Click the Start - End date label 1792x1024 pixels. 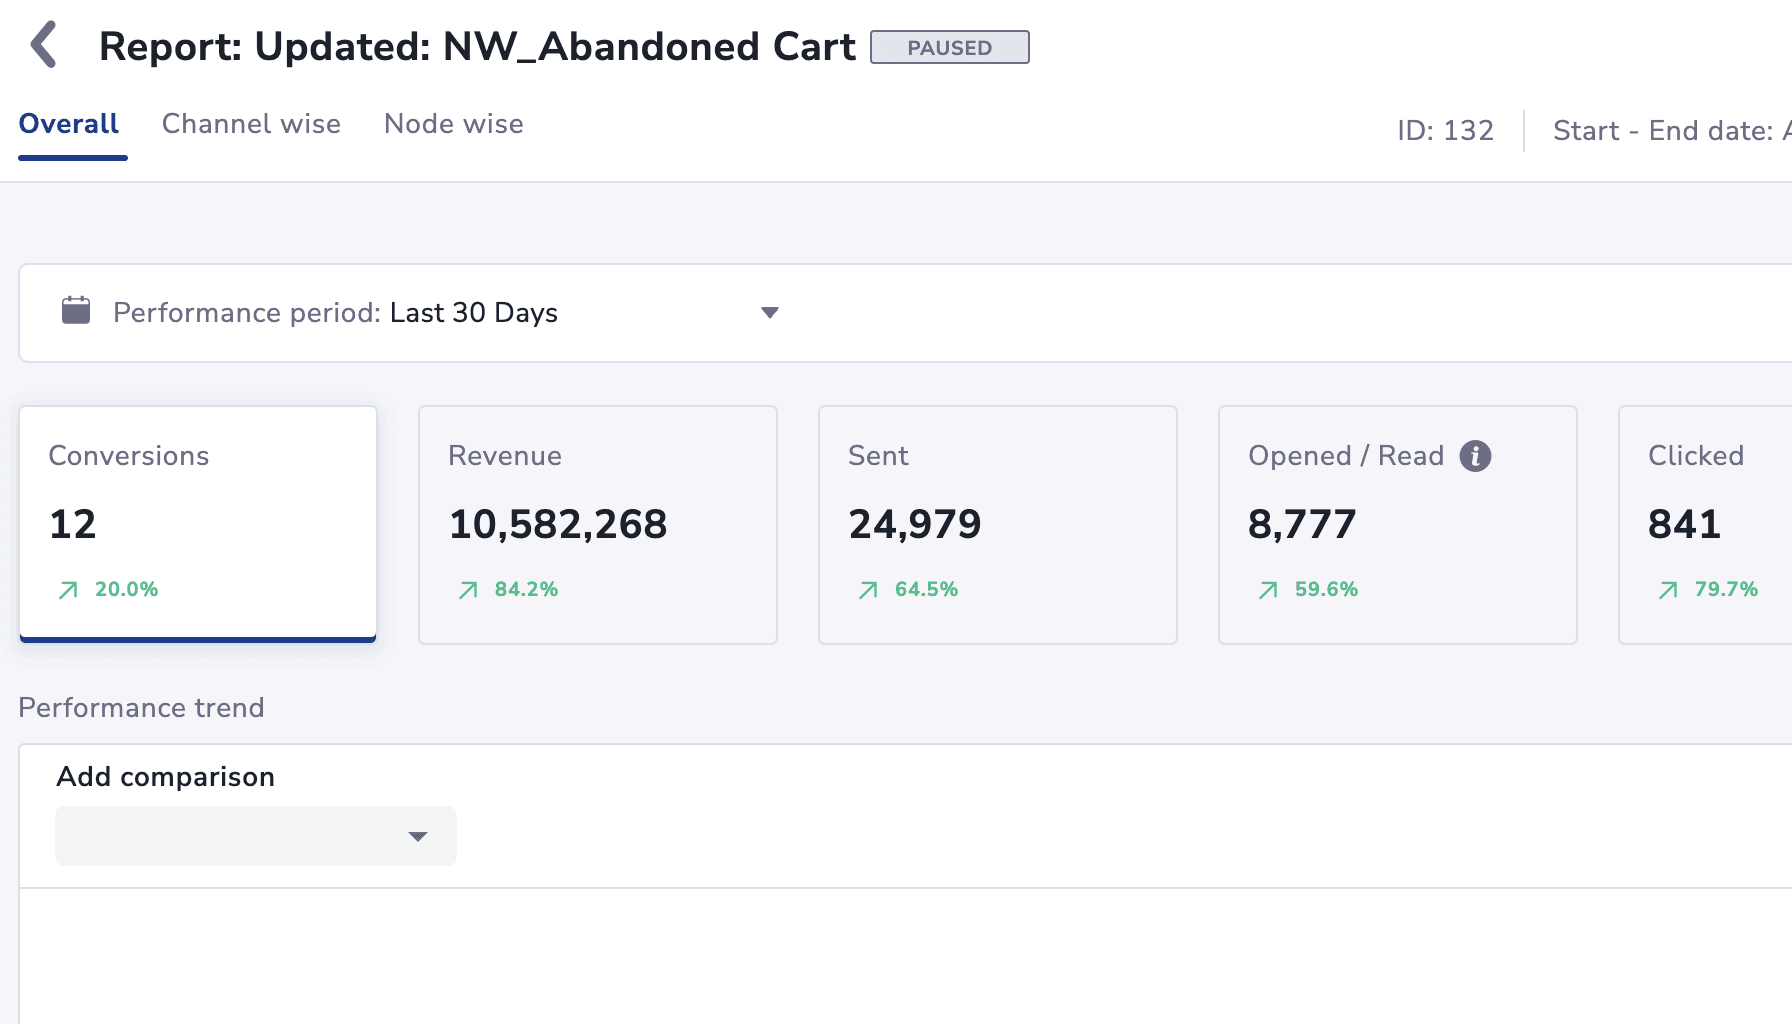1671,131
